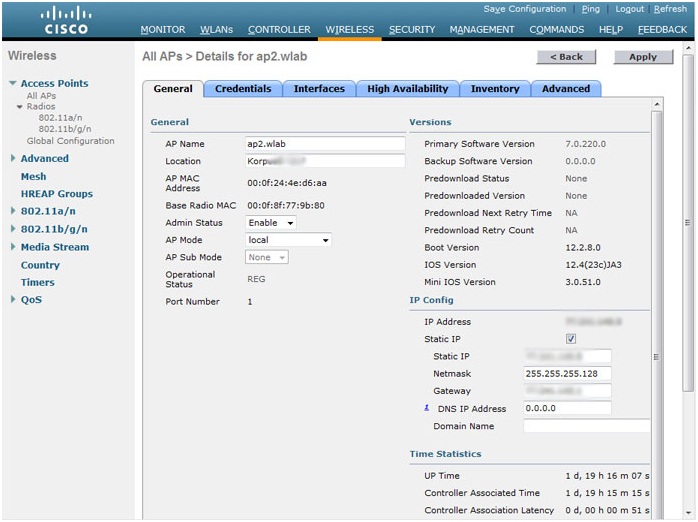Click the outer page scrollbar thumb
This screenshot has width=698, height=522.
688,223
